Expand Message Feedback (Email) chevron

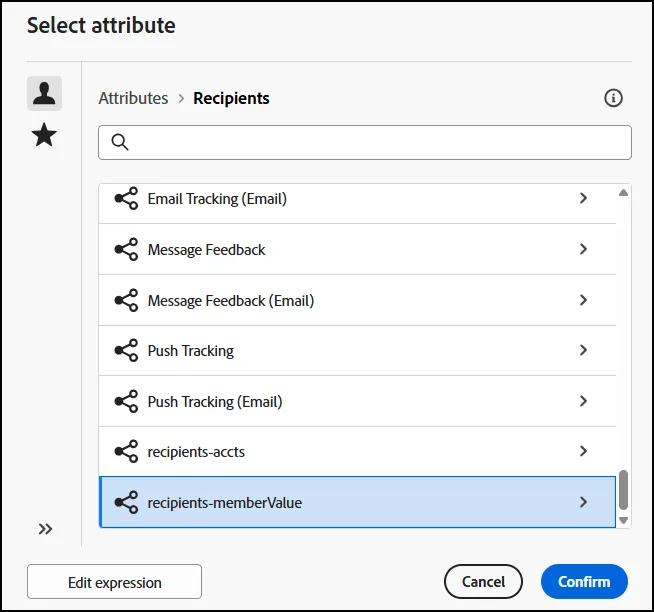(x=584, y=300)
